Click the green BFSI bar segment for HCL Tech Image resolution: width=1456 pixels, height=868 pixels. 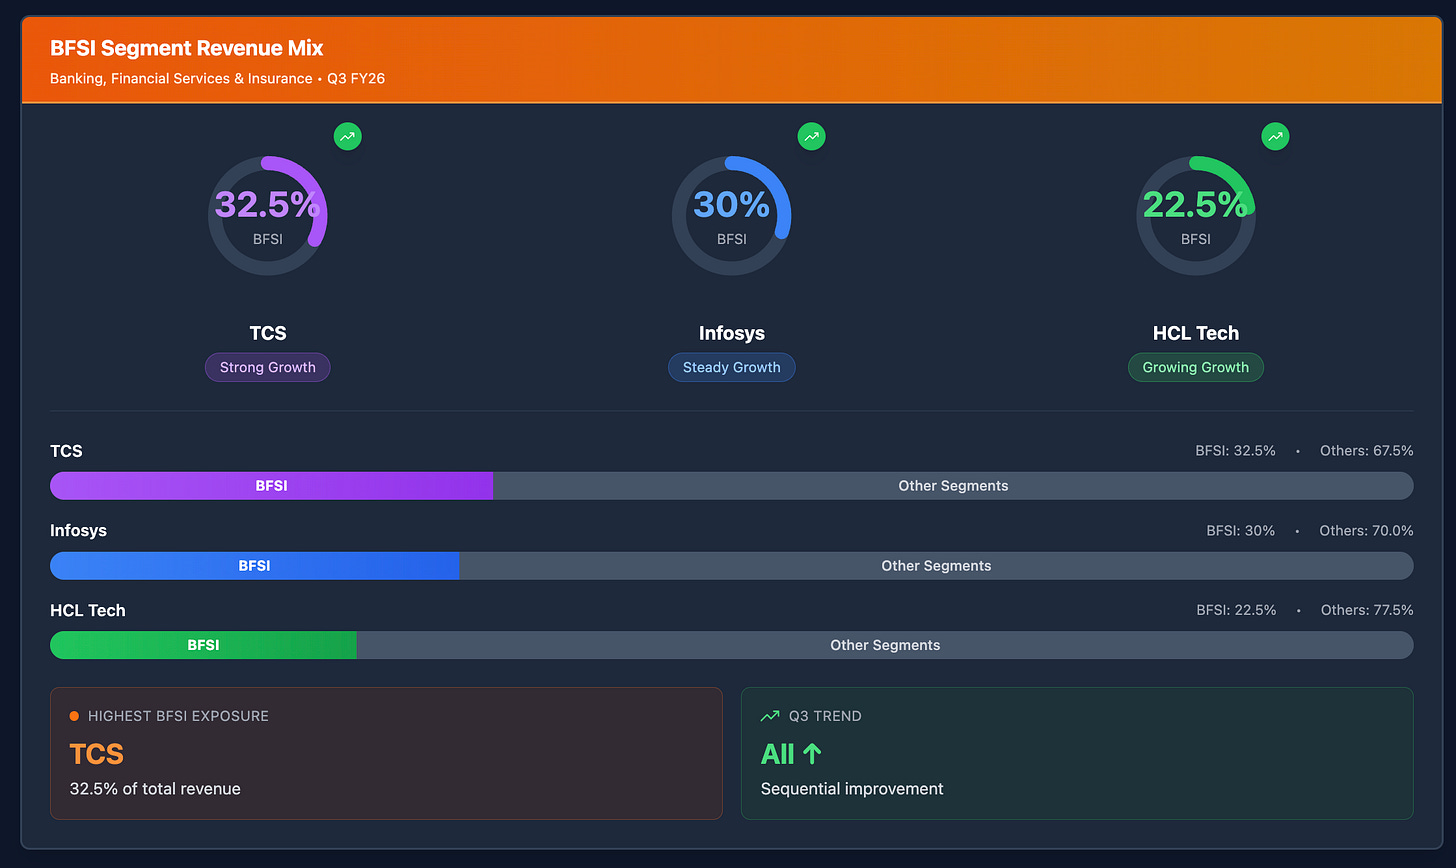(x=204, y=645)
